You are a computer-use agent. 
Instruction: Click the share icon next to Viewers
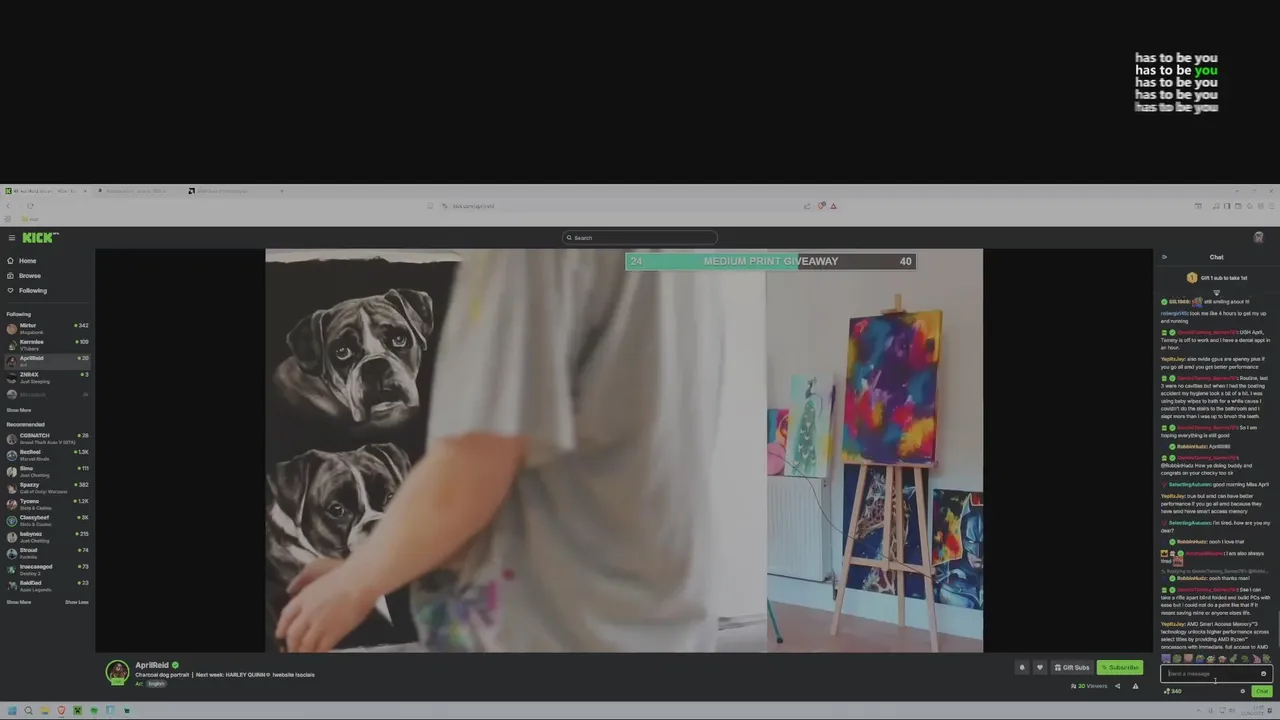tap(1118, 686)
